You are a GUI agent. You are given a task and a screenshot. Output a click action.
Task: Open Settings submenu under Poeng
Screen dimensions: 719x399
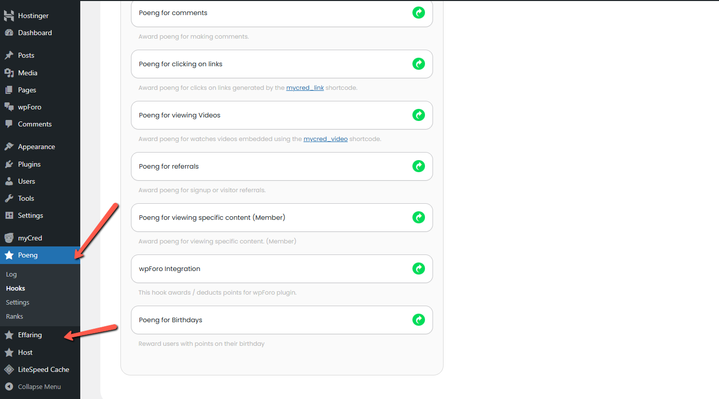[x=17, y=303]
